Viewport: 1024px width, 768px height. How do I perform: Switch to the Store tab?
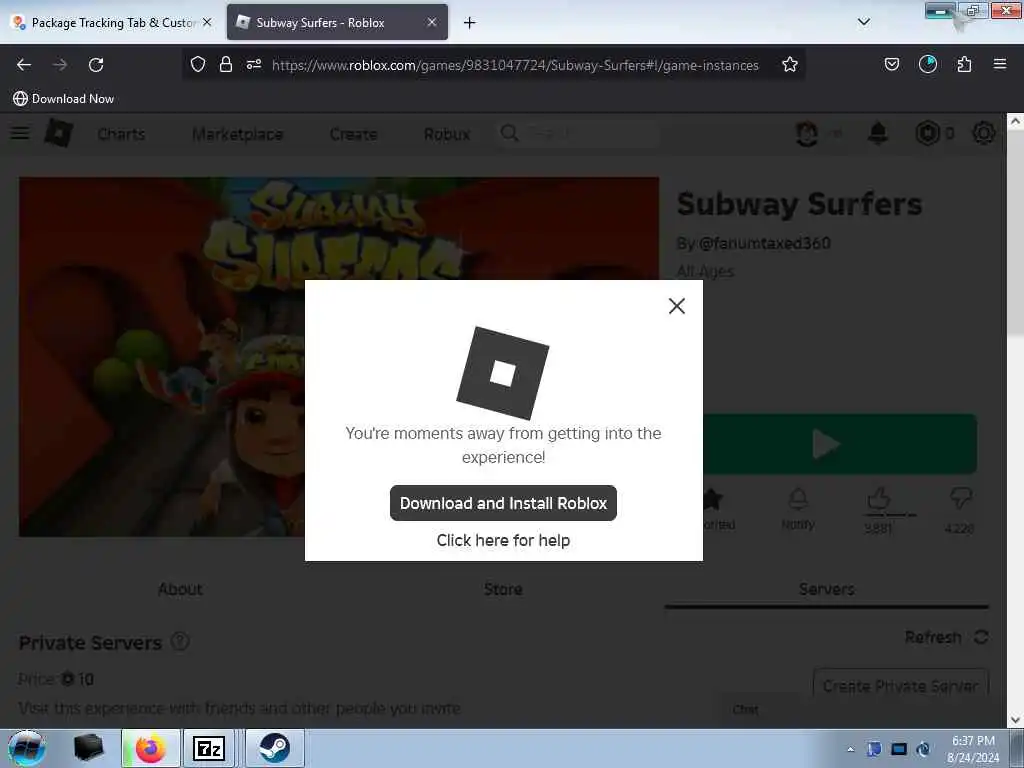pos(503,589)
